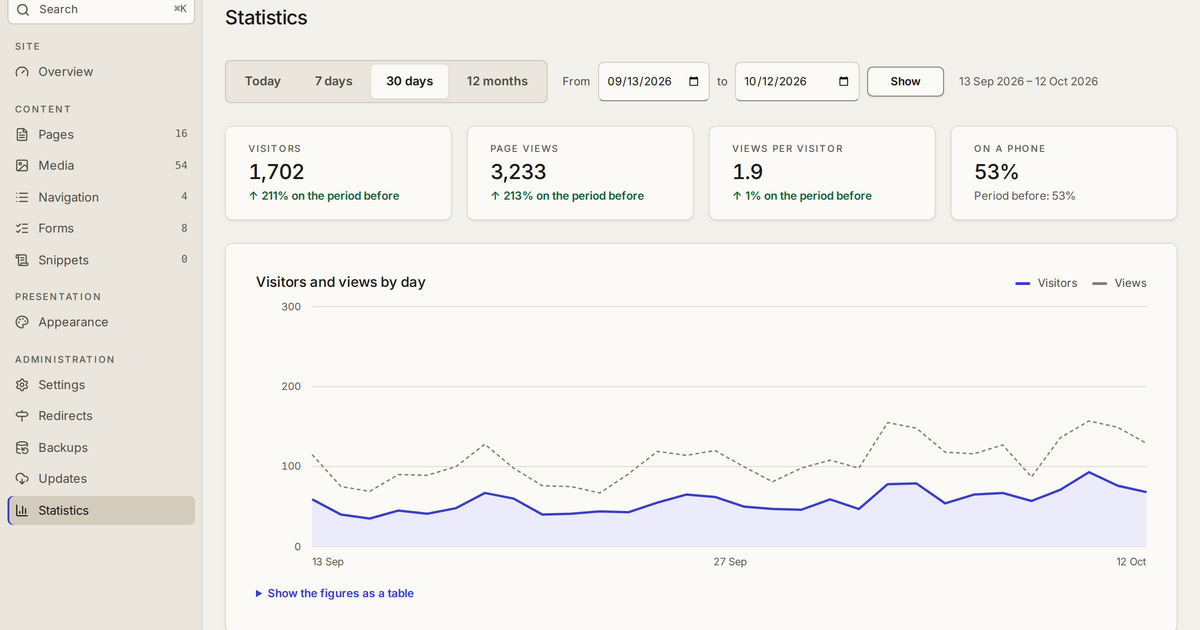Click the Media image icon
Viewport: 1200px width, 630px height.
[x=23, y=166]
